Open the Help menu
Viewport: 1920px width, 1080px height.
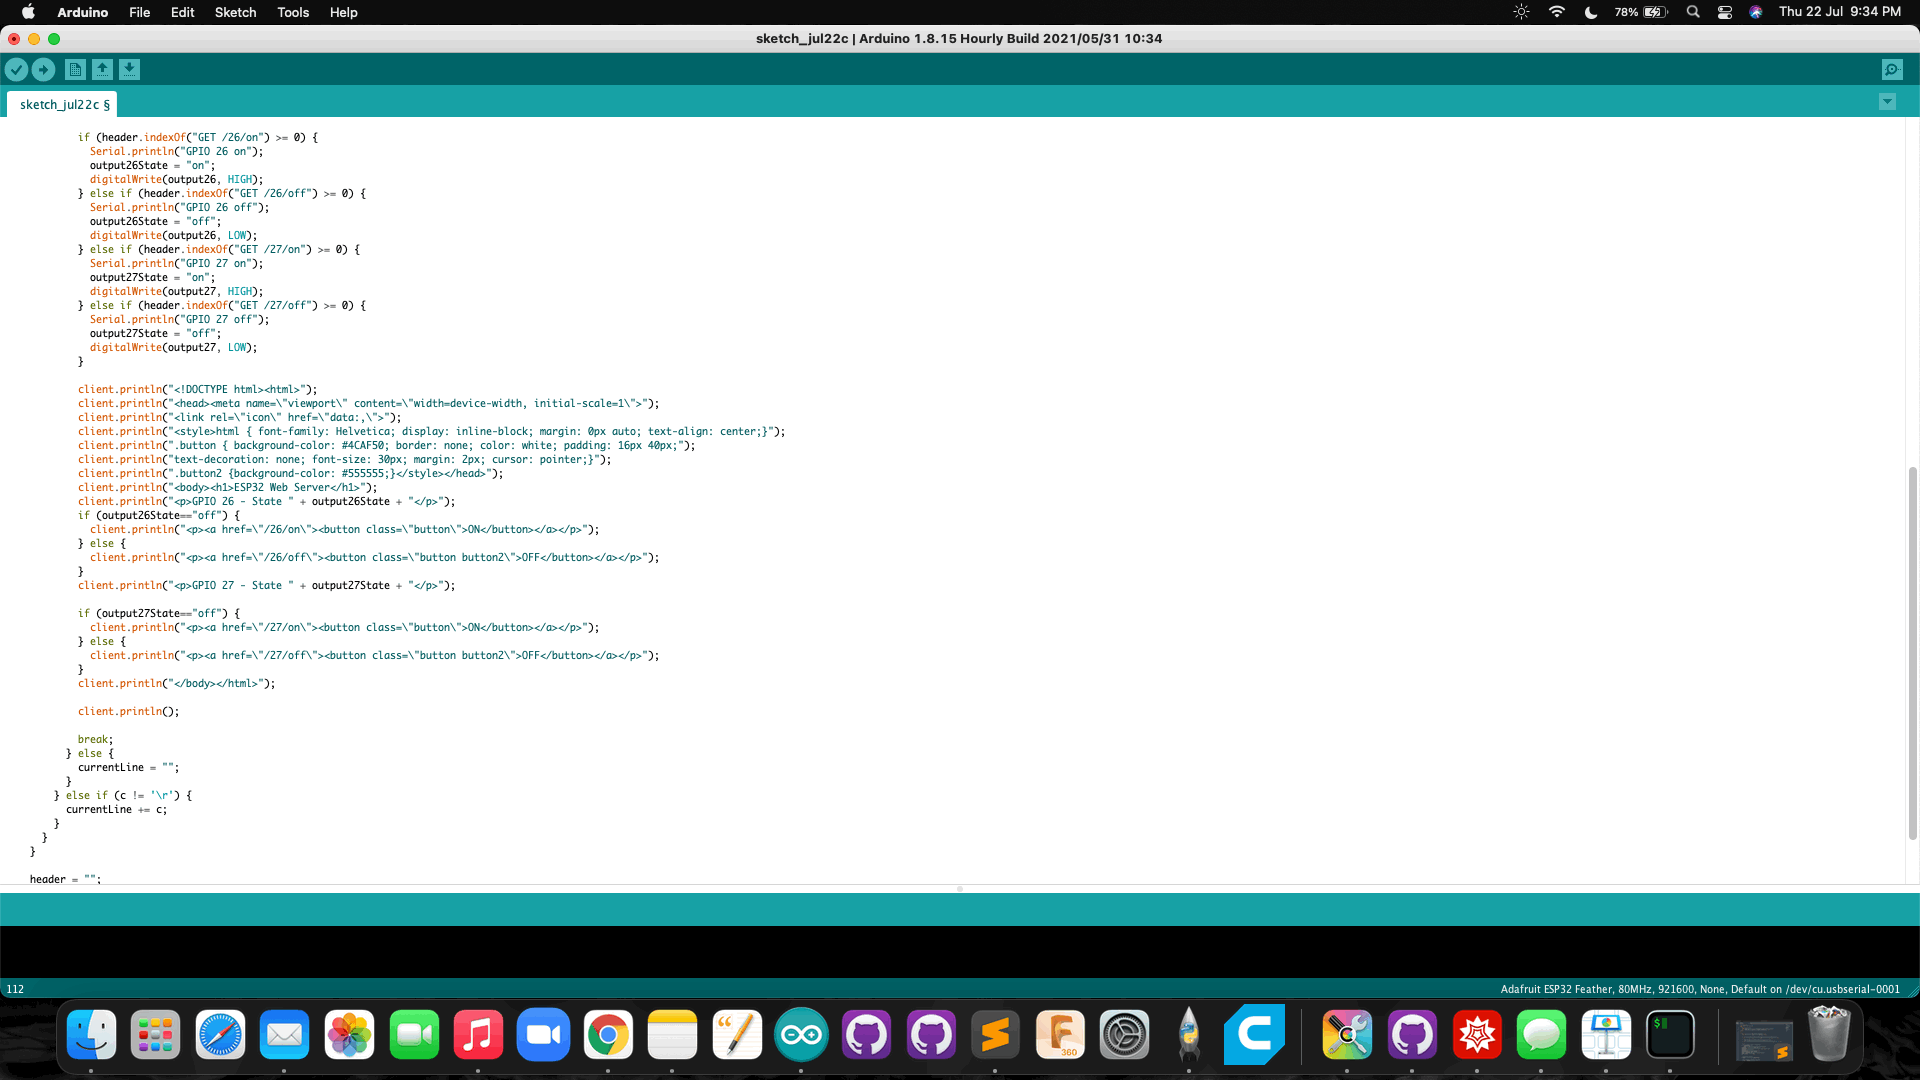(343, 12)
